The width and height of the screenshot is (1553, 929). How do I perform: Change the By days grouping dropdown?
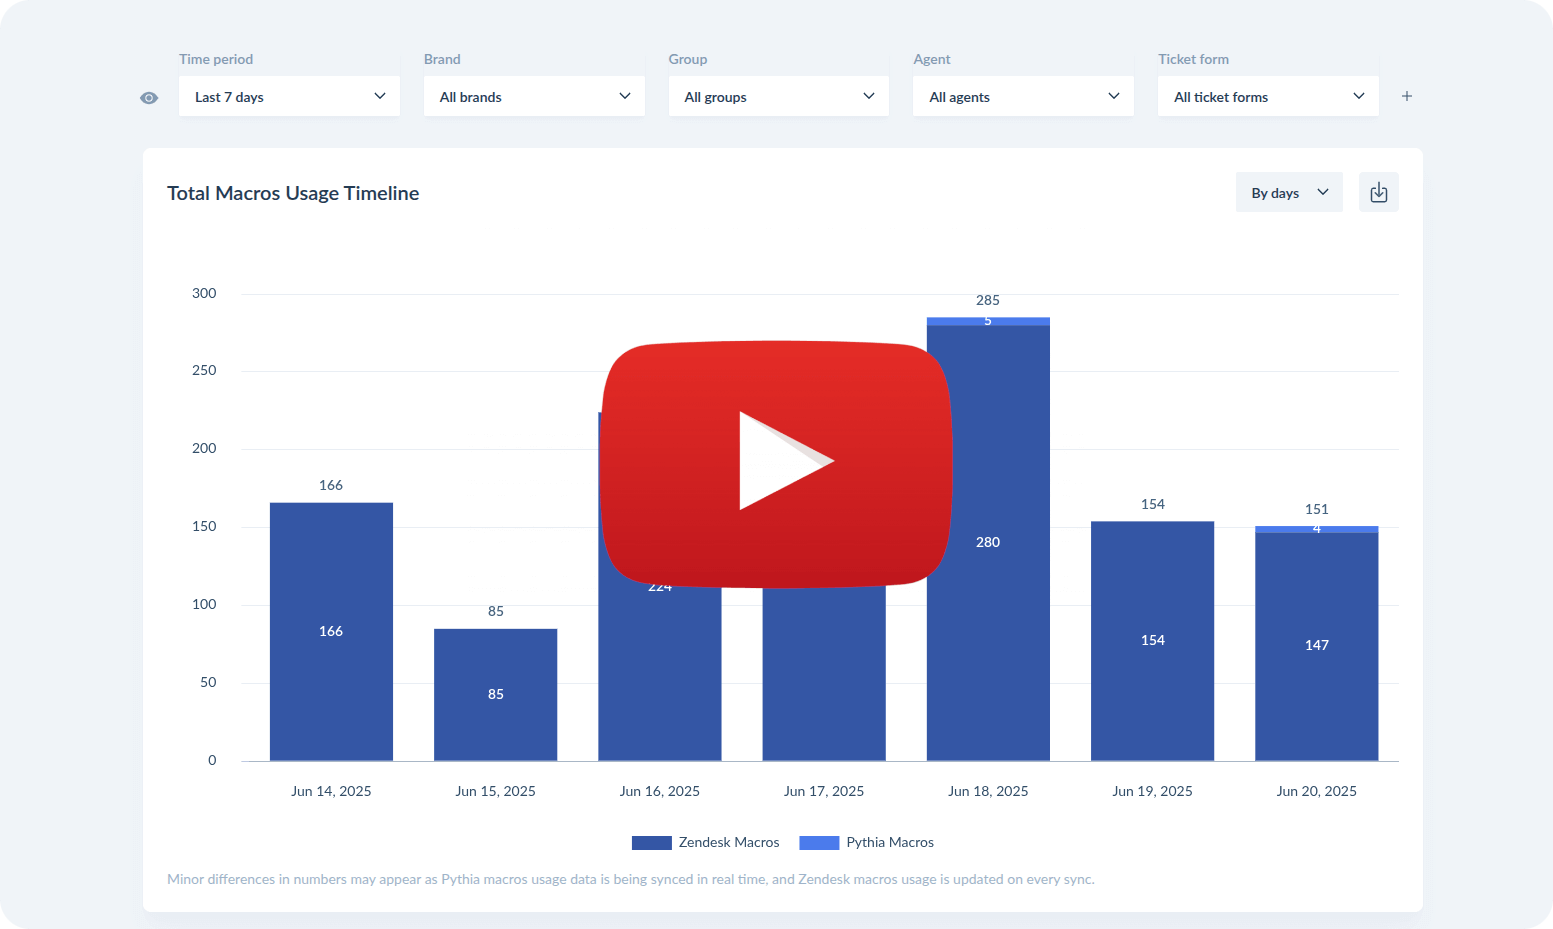(x=1288, y=193)
